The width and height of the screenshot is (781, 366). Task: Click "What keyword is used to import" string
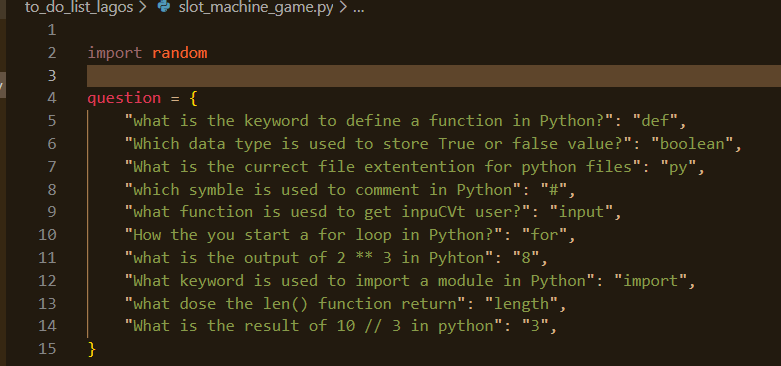click(360, 281)
